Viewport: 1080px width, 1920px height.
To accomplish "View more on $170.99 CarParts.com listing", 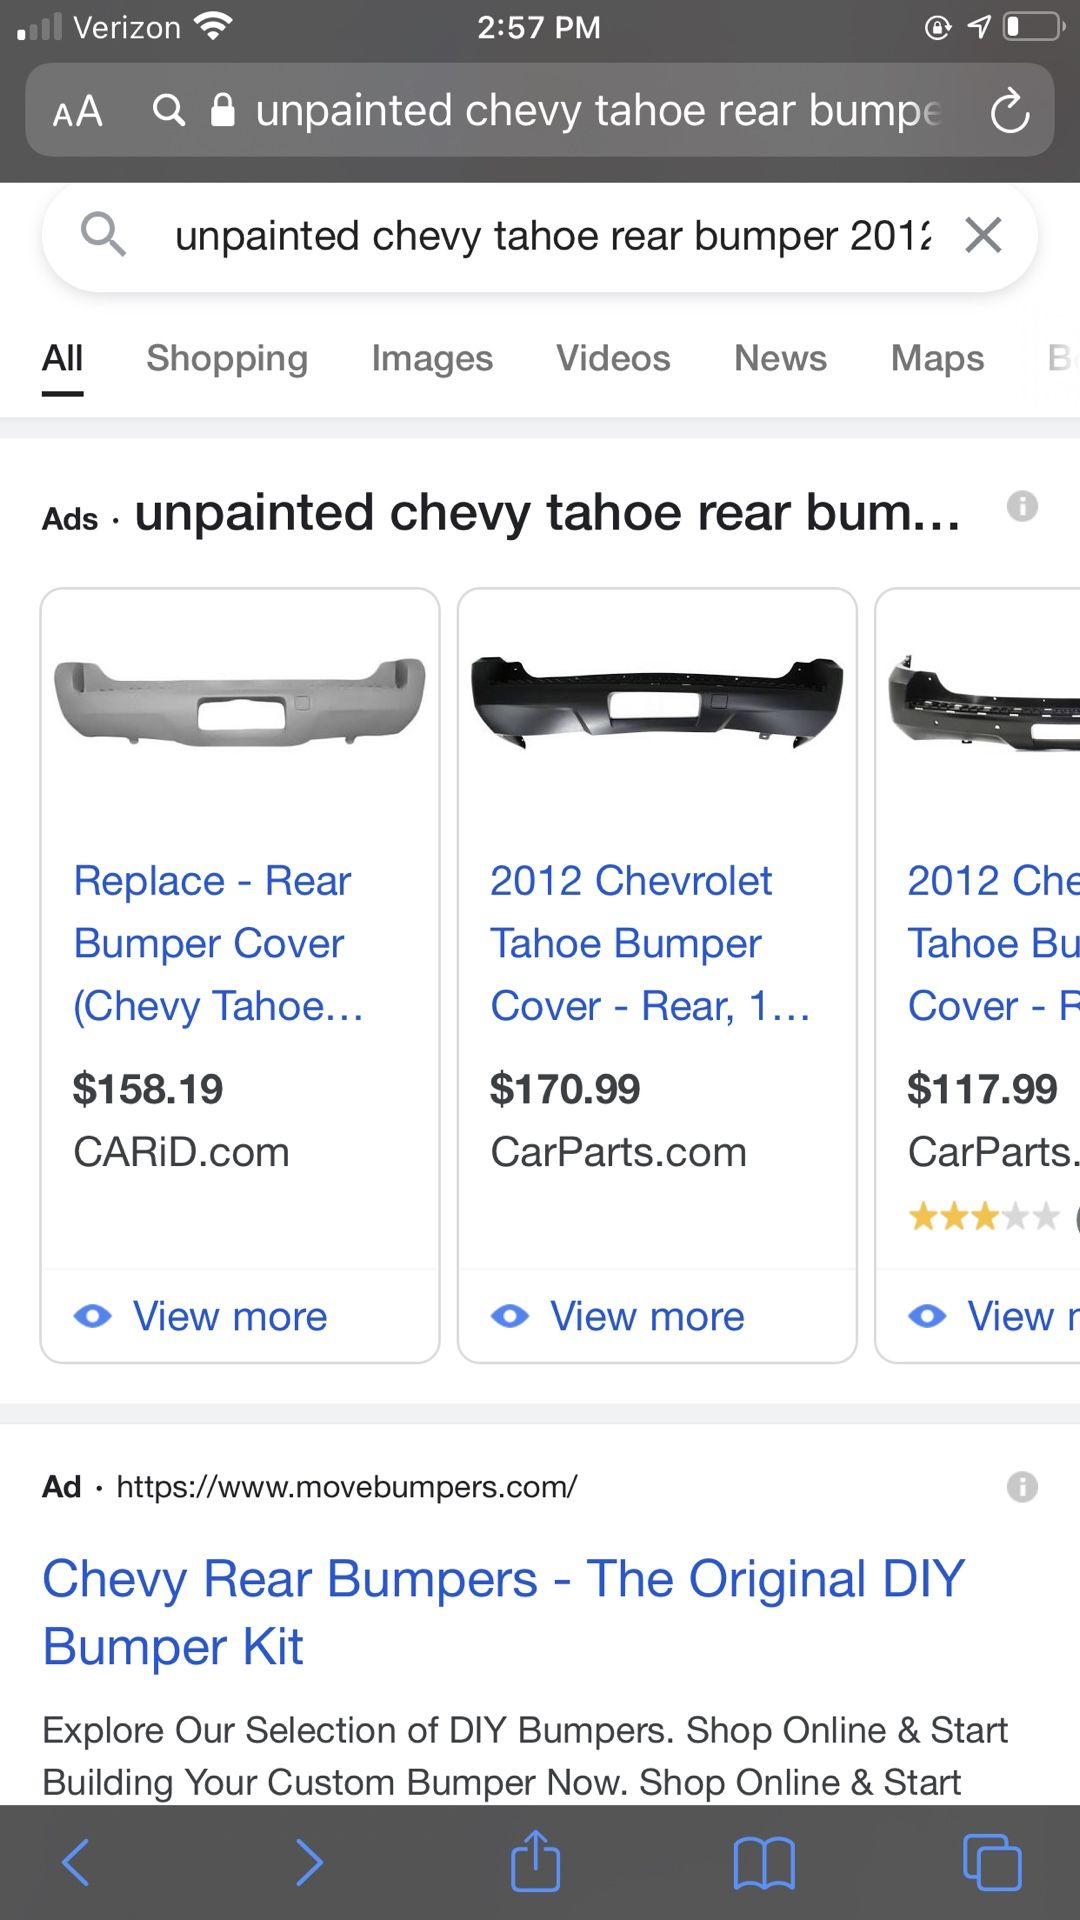I will (646, 1316).
